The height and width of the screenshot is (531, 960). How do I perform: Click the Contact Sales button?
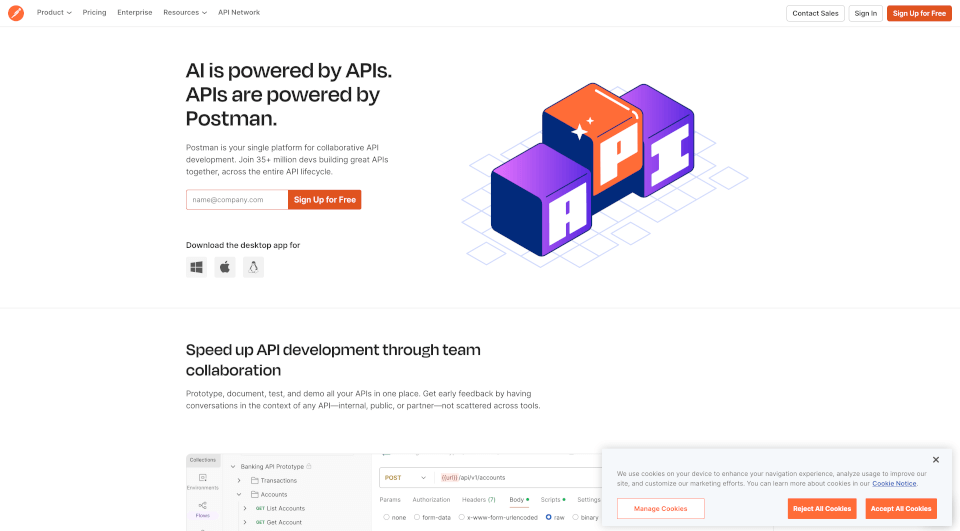pos(815,13)
